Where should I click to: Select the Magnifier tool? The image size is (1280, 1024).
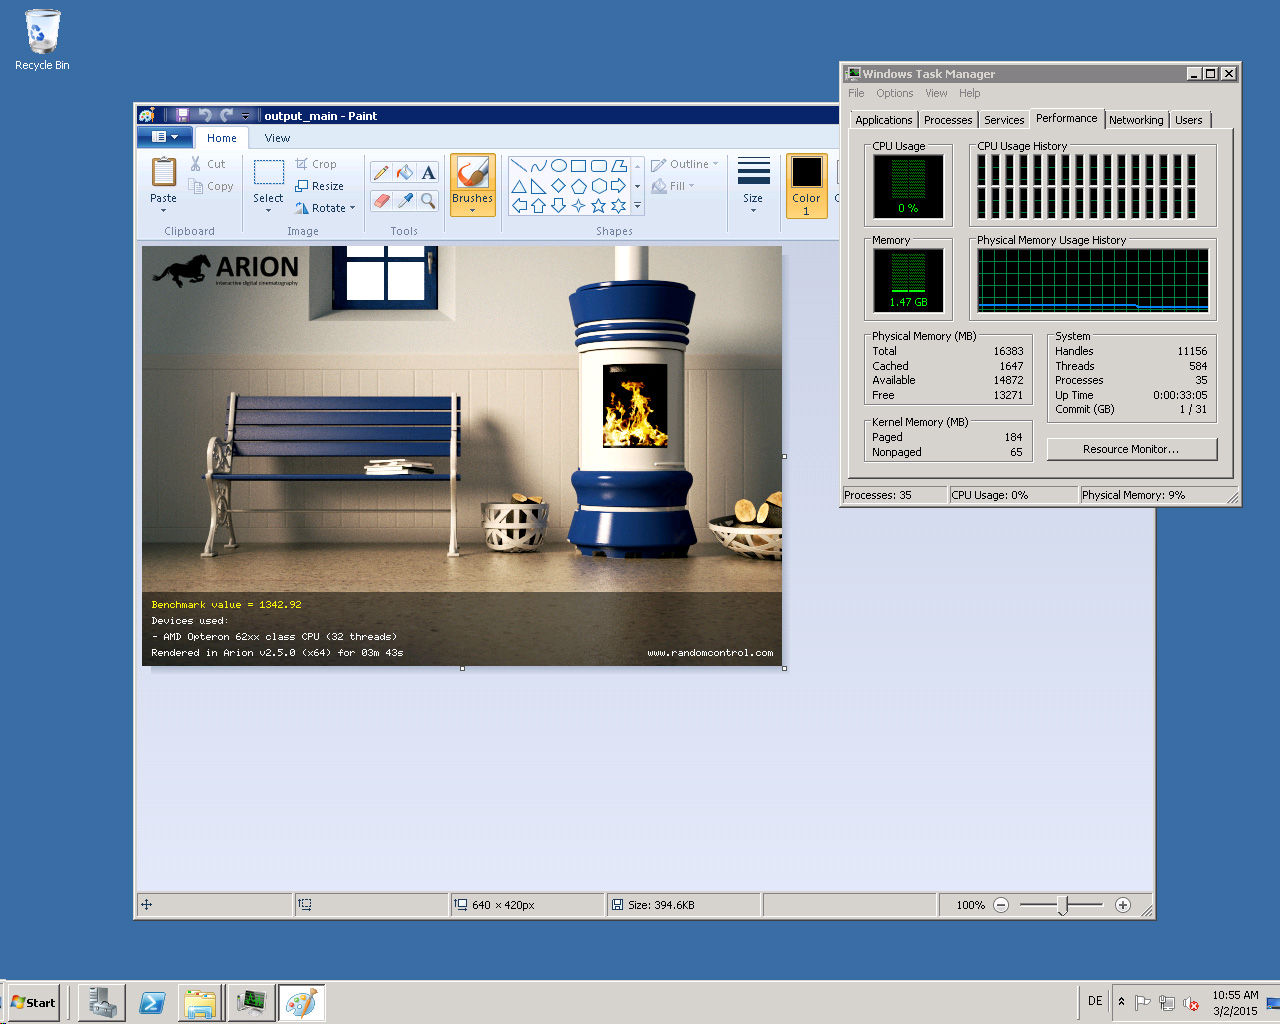pyautogui.click(x=428, y=201)
